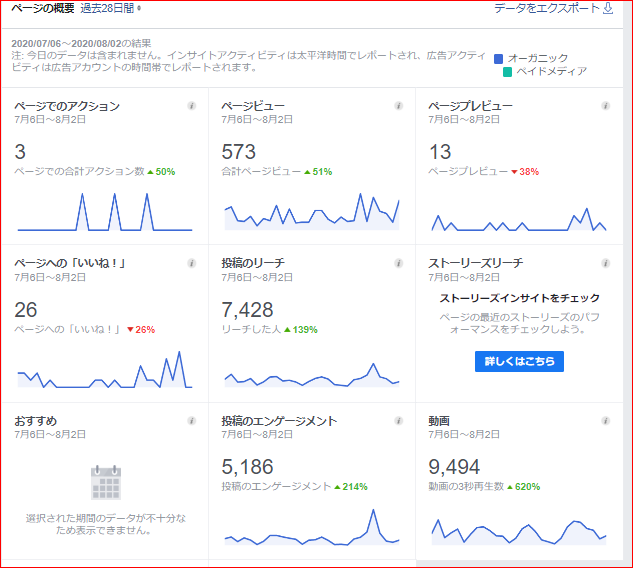Viewport: 633px width, 568px height.
Task: Click the ▲620% change indicator
Action: [523, 487]
